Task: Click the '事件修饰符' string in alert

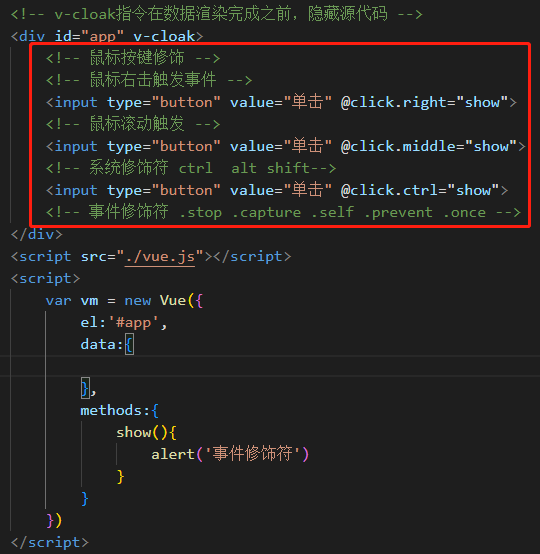Action: point(252,454)
